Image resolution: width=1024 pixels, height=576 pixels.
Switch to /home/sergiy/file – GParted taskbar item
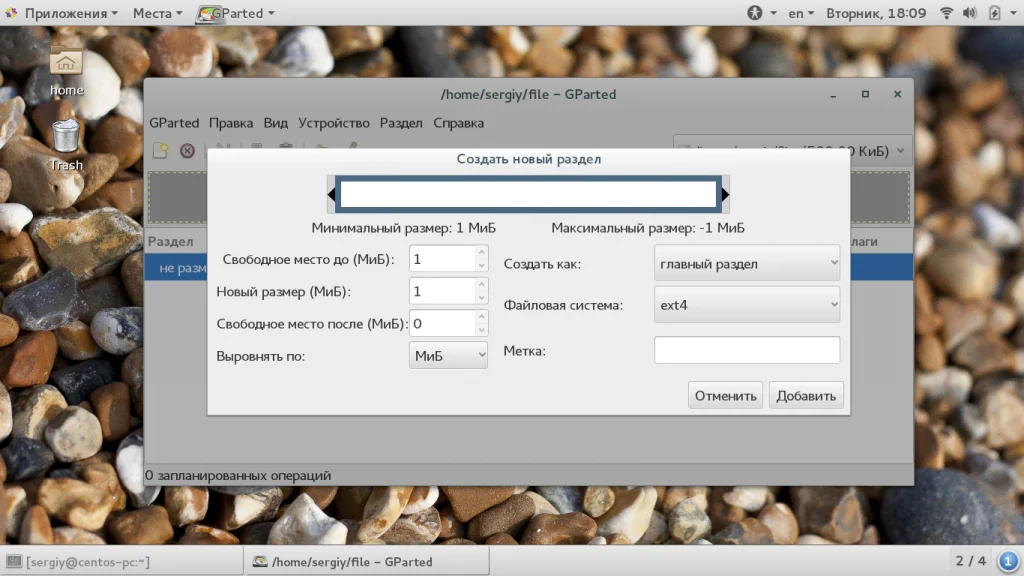coord(367,562)
